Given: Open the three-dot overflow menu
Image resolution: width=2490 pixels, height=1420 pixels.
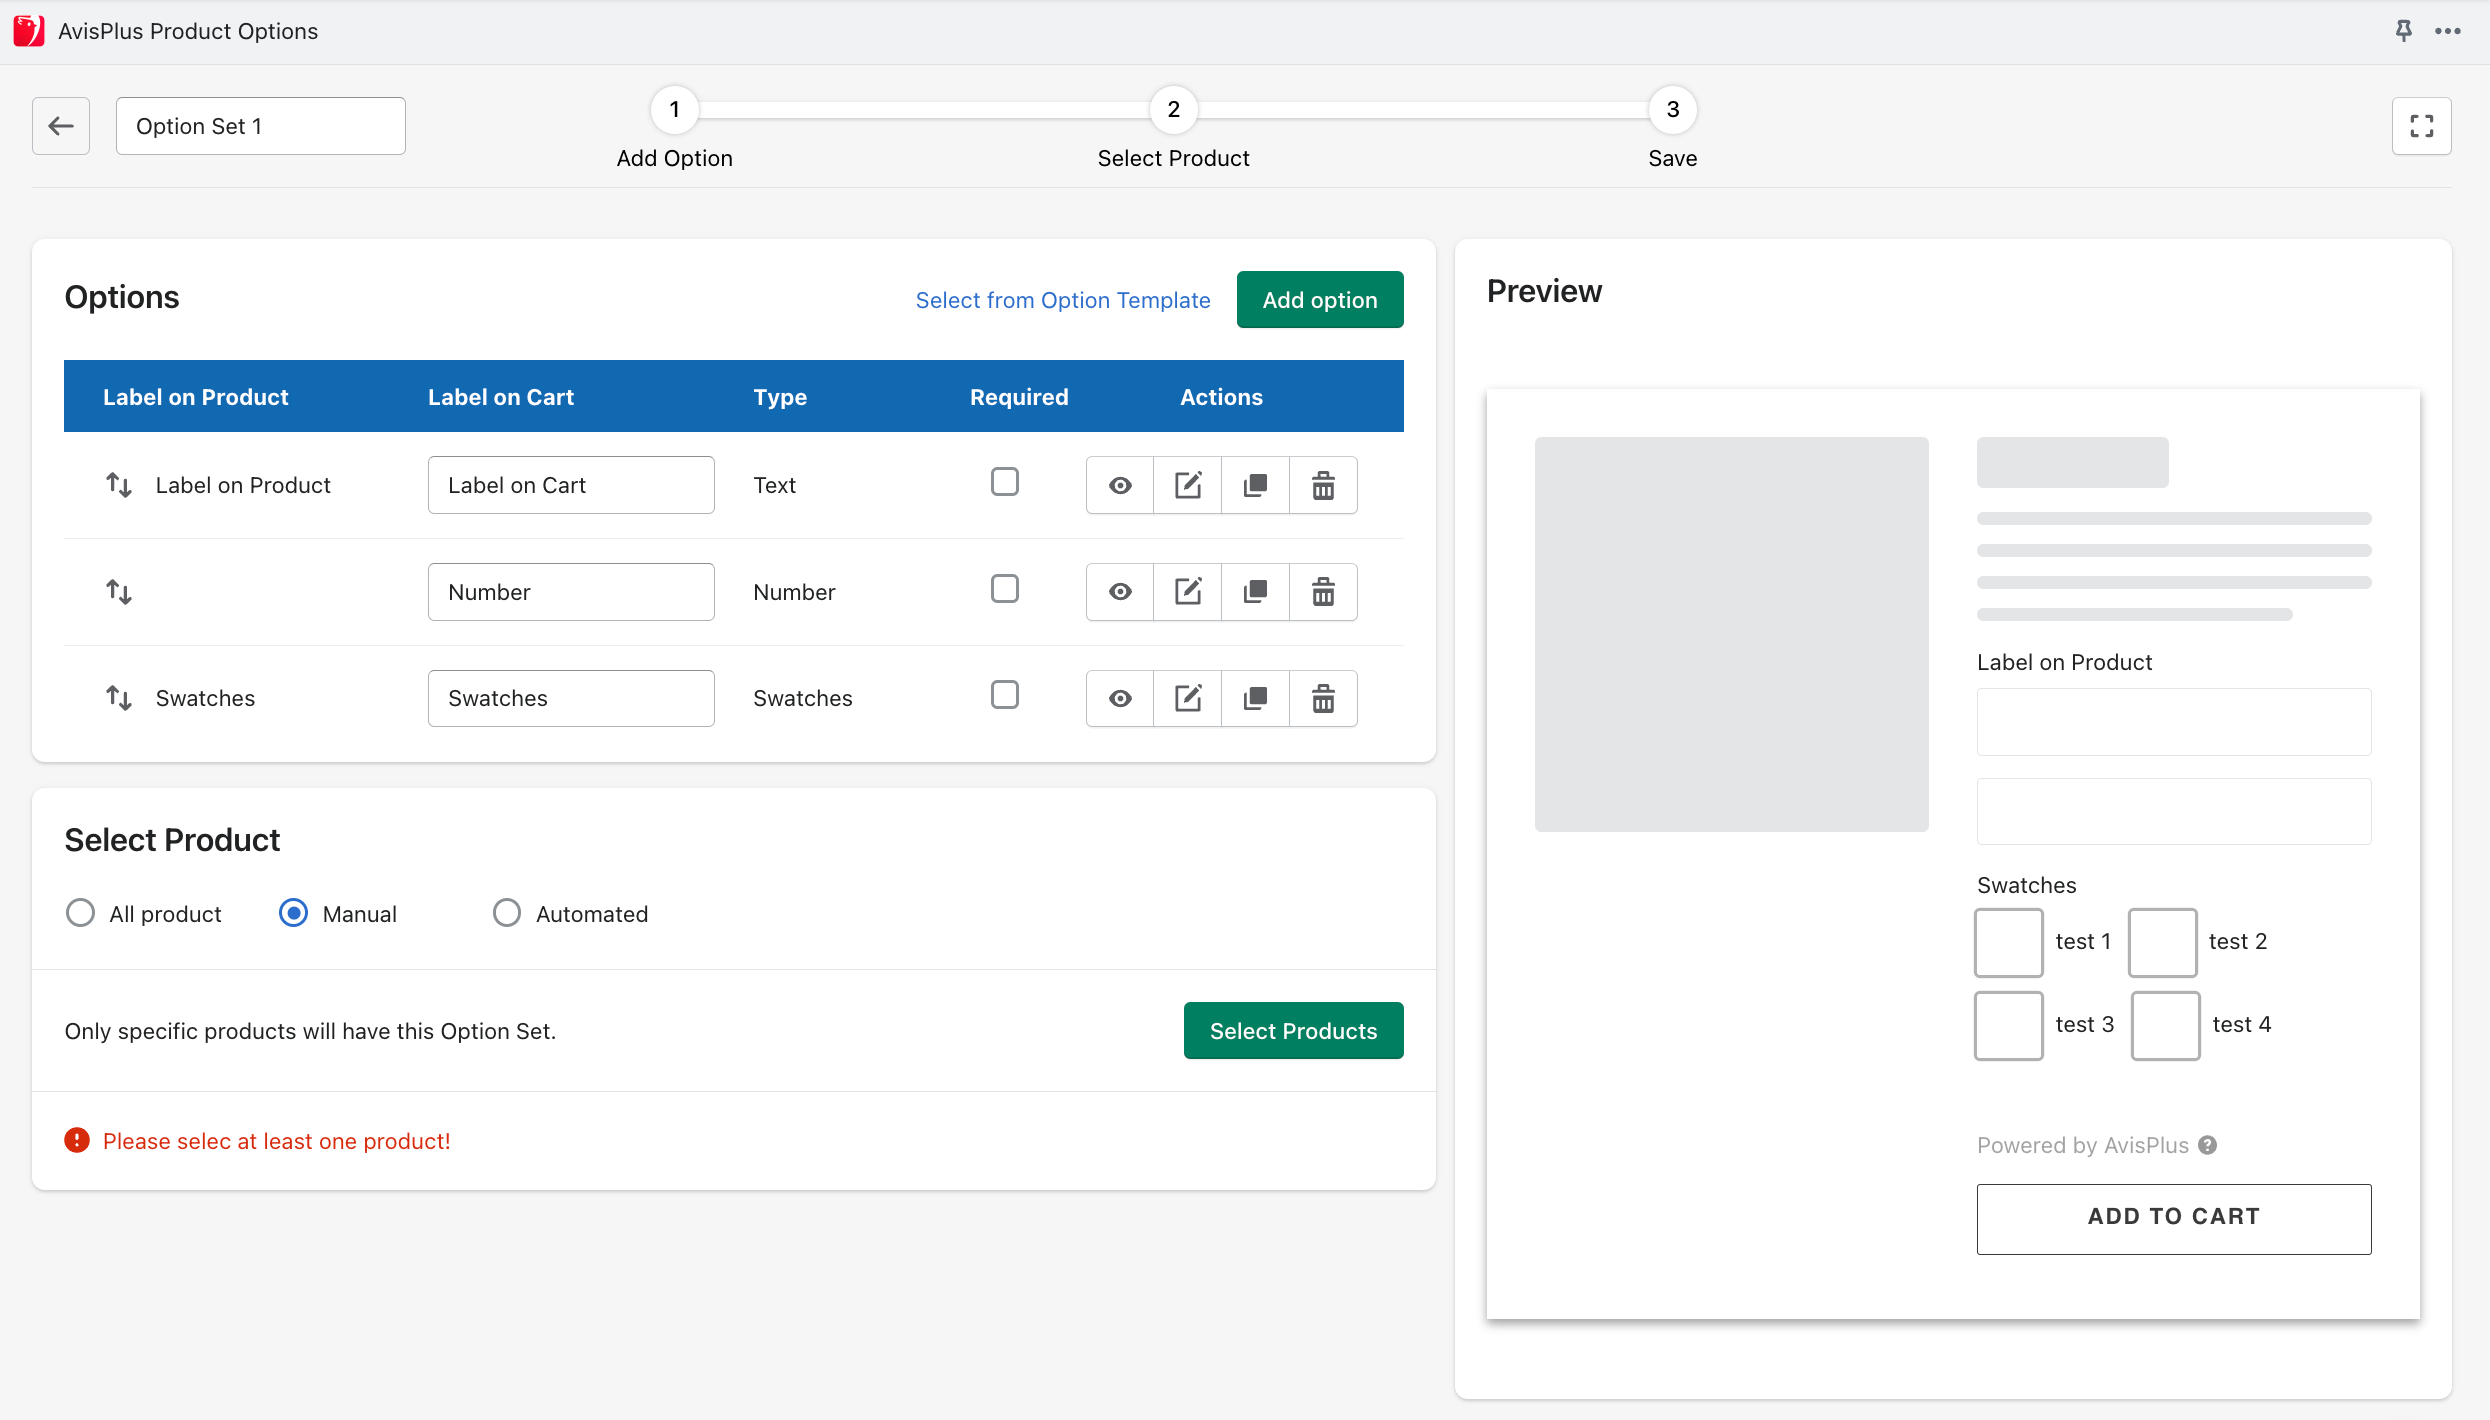Looking at the screenshot, I should (2448, 30).
